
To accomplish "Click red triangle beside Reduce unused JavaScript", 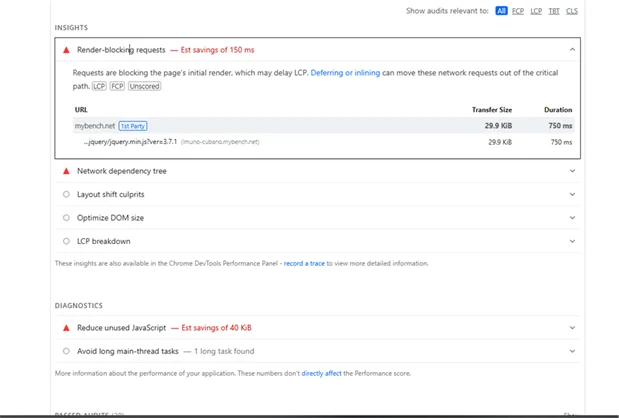I will point(66,328).
